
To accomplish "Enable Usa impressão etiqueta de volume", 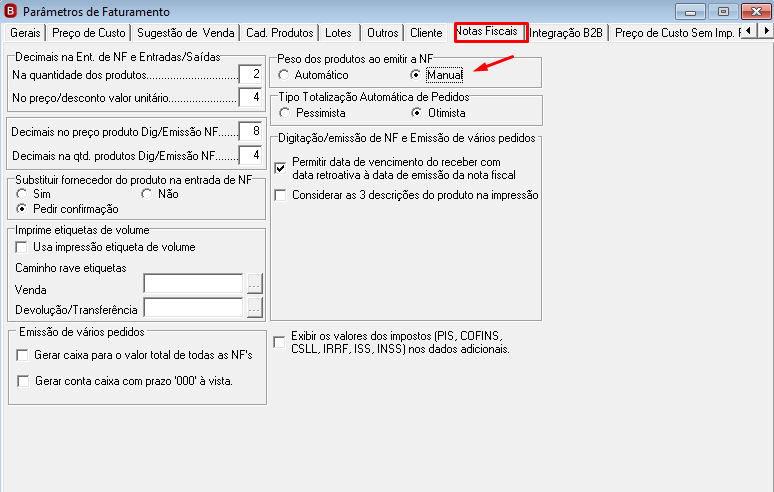I will 22,247.
